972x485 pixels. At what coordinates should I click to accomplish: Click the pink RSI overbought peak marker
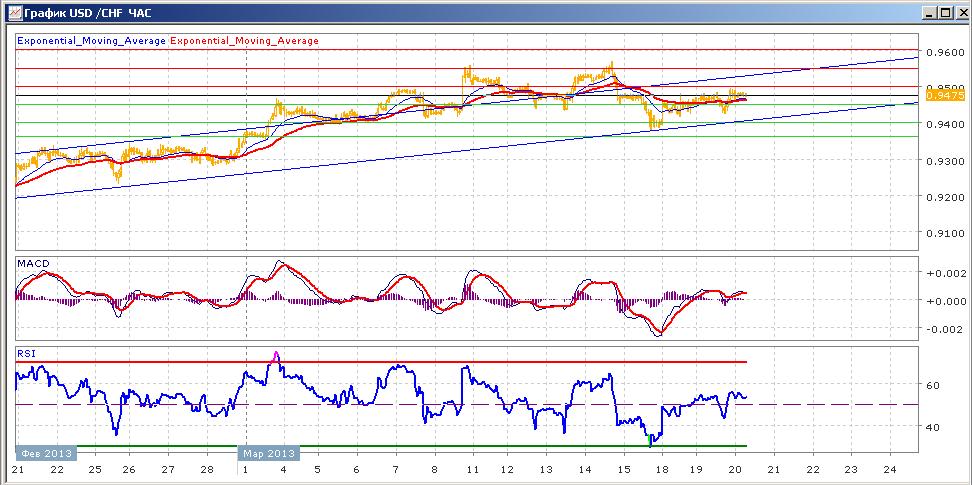[276, 356]
